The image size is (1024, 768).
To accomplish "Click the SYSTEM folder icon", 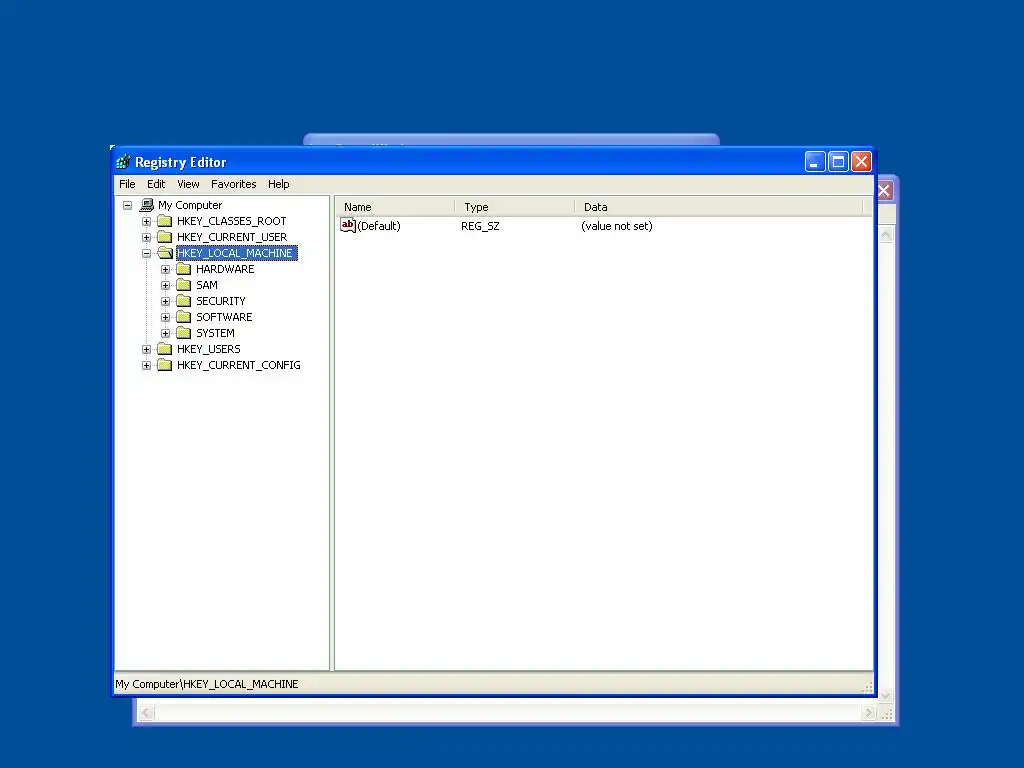I will click(x=184, y=333).
